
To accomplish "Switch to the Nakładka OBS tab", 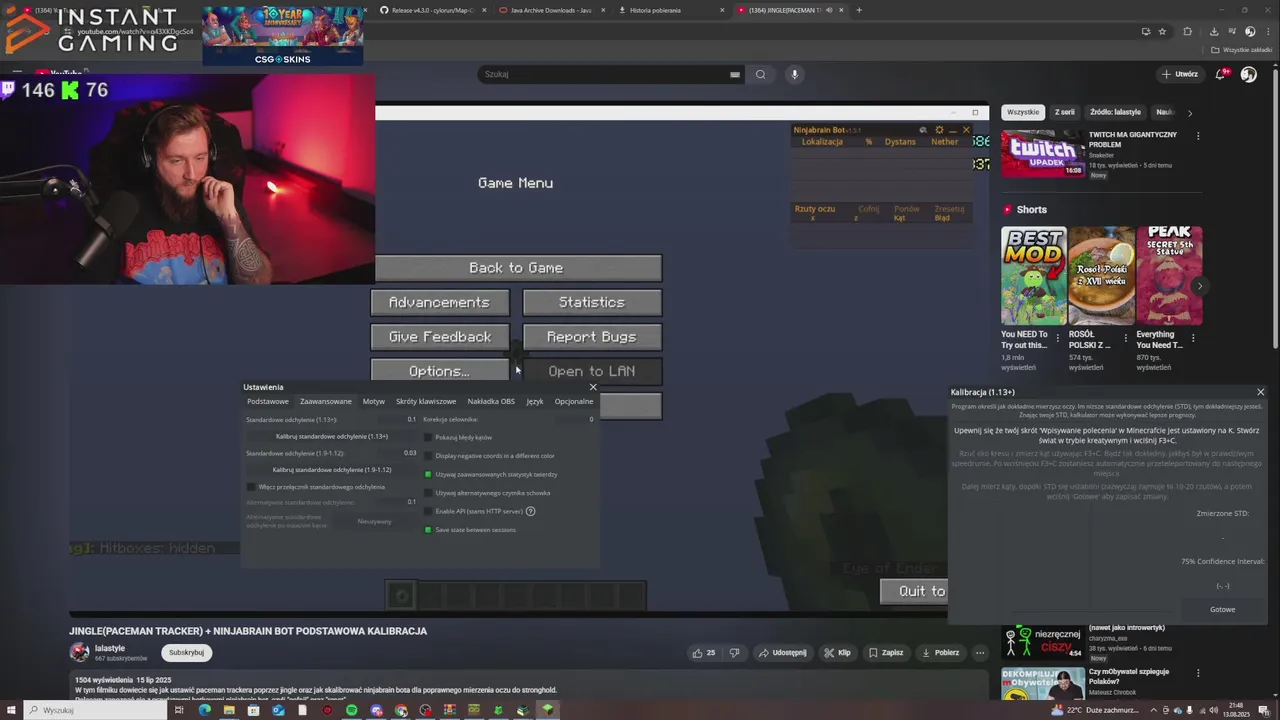I will pos(491,401).
